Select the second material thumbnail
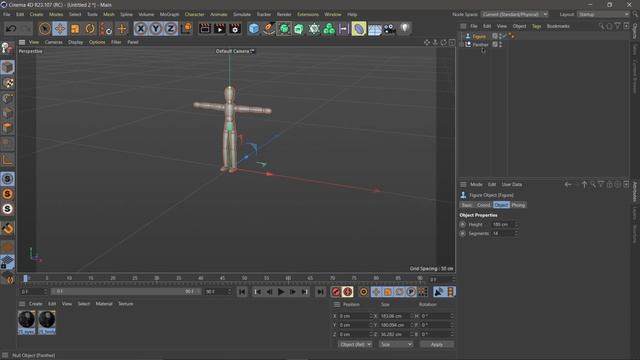This screenshot has width=640, height=360. tap(47, 322)
